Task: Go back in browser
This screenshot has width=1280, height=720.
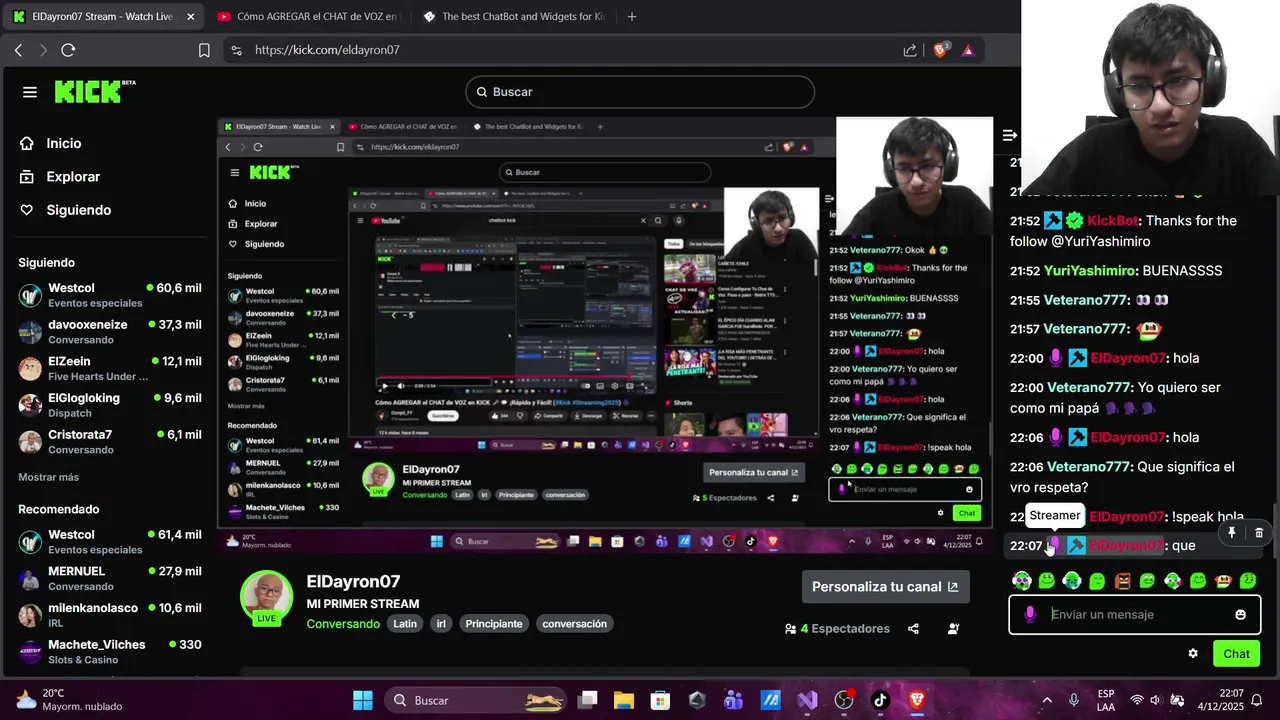Action: point(18,50)
